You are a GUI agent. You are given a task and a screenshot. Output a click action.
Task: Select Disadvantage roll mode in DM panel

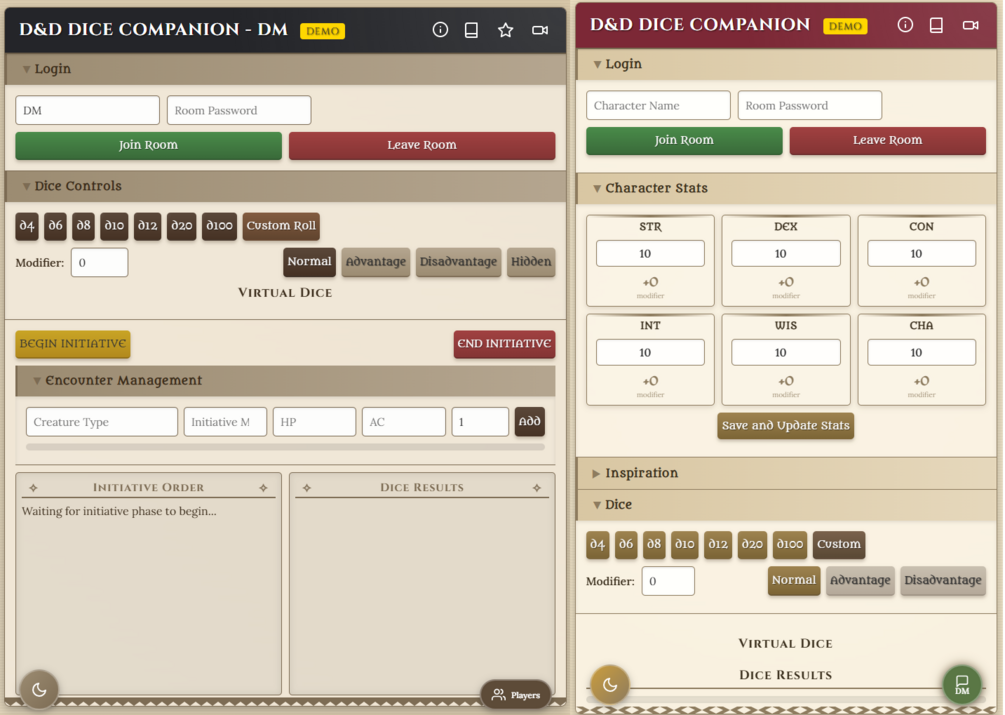click(x=458, y=262)
